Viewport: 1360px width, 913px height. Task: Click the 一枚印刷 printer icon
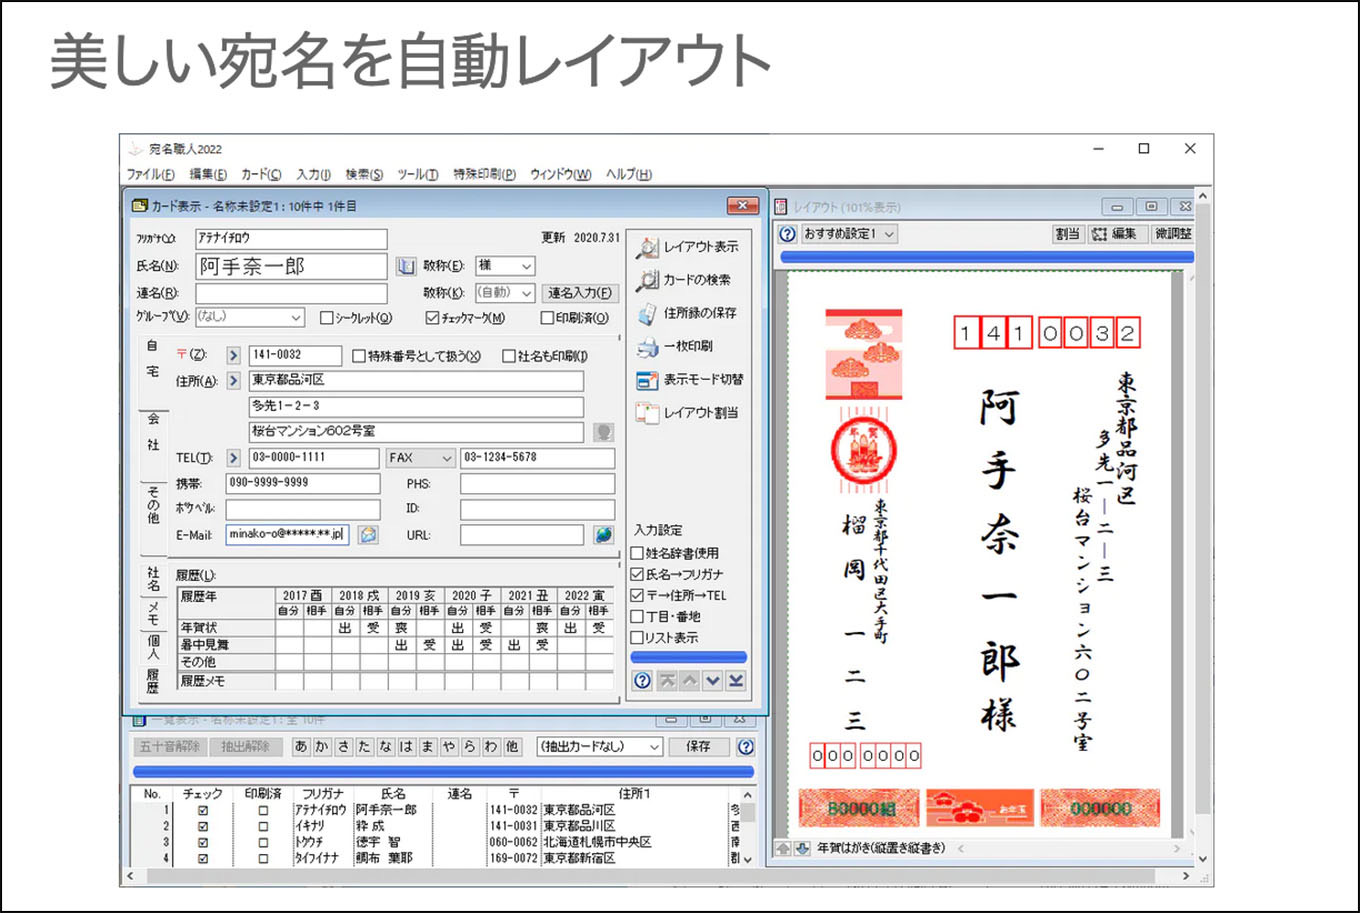click(648, 346)
